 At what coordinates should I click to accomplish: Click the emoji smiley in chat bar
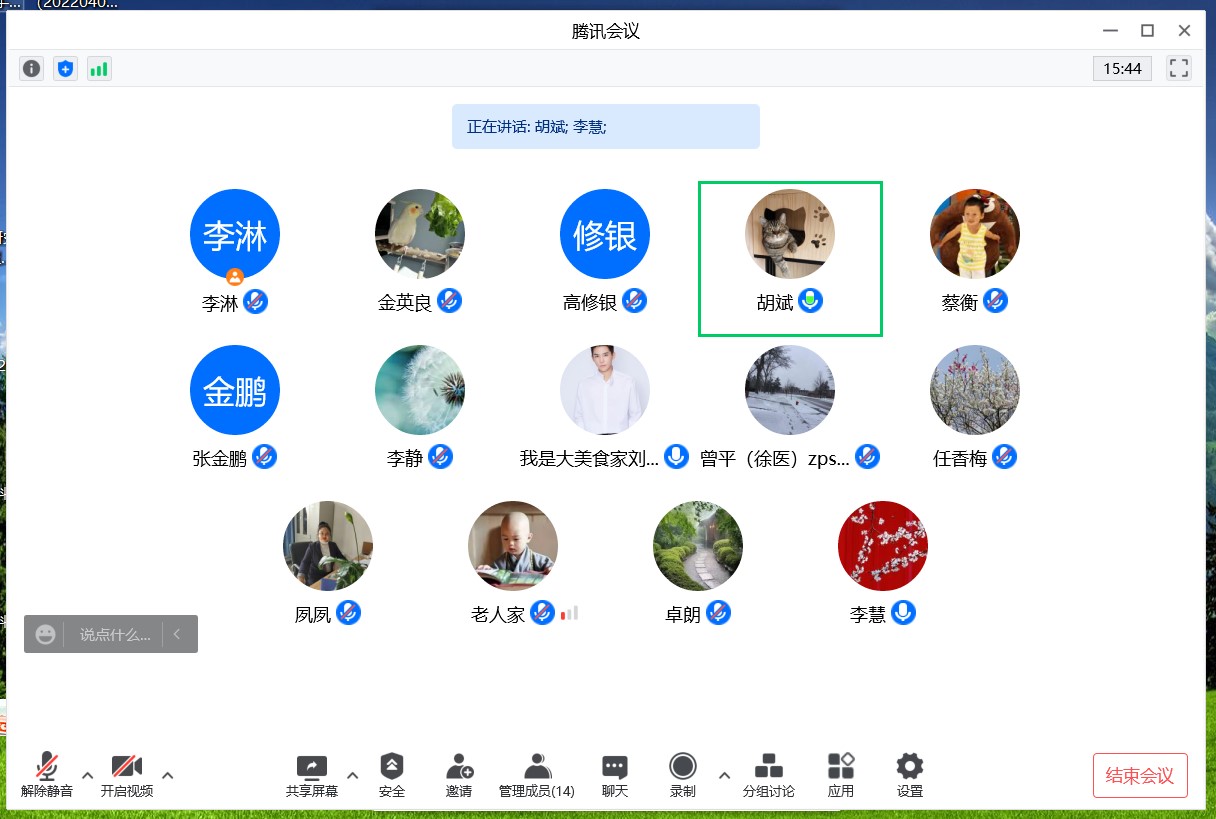[x=45, y=634]
